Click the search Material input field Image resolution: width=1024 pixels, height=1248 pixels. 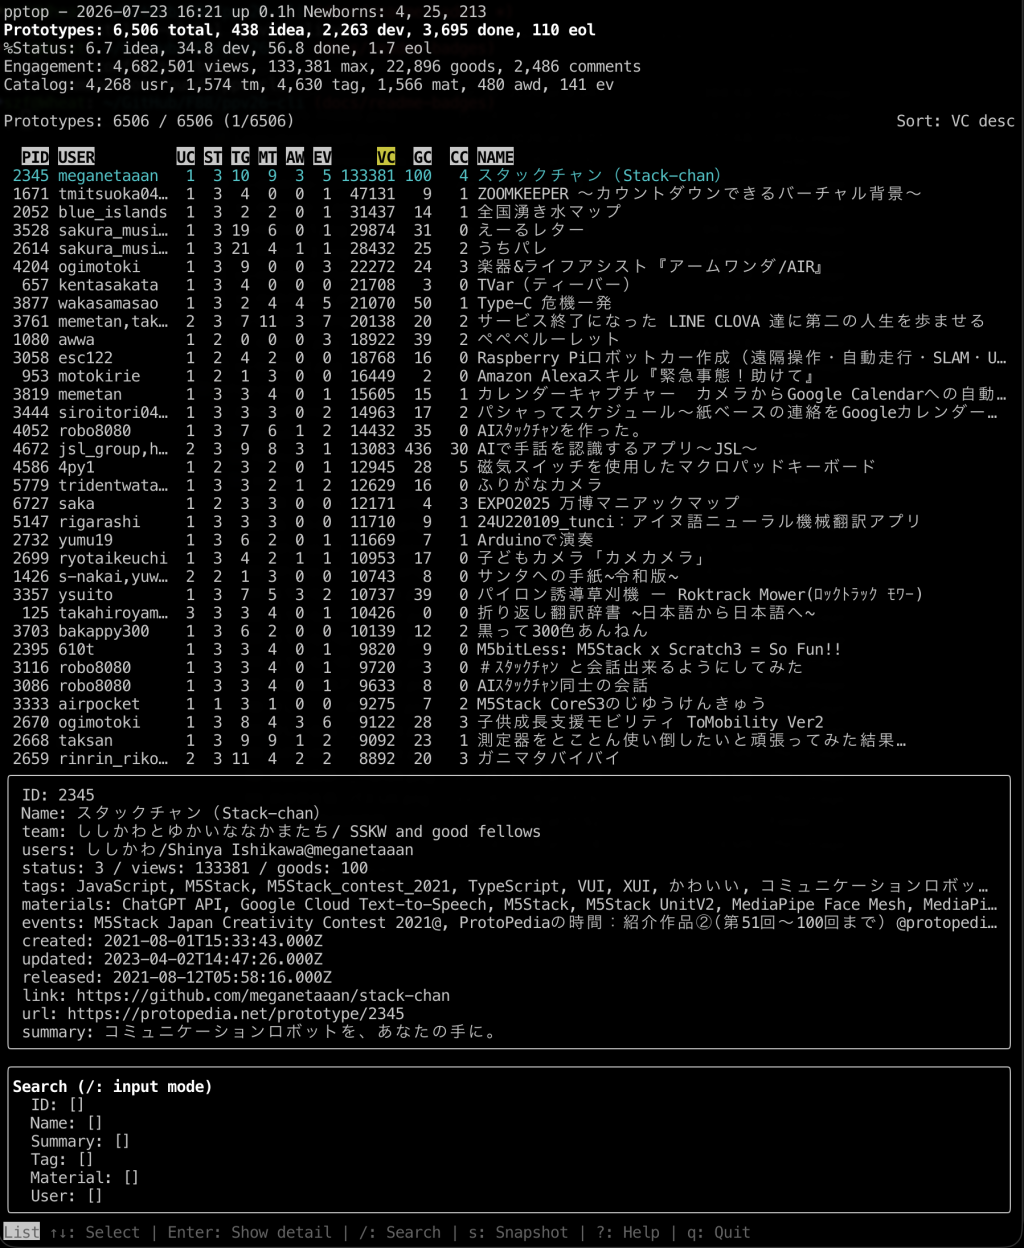click(x=131, y=1178)
